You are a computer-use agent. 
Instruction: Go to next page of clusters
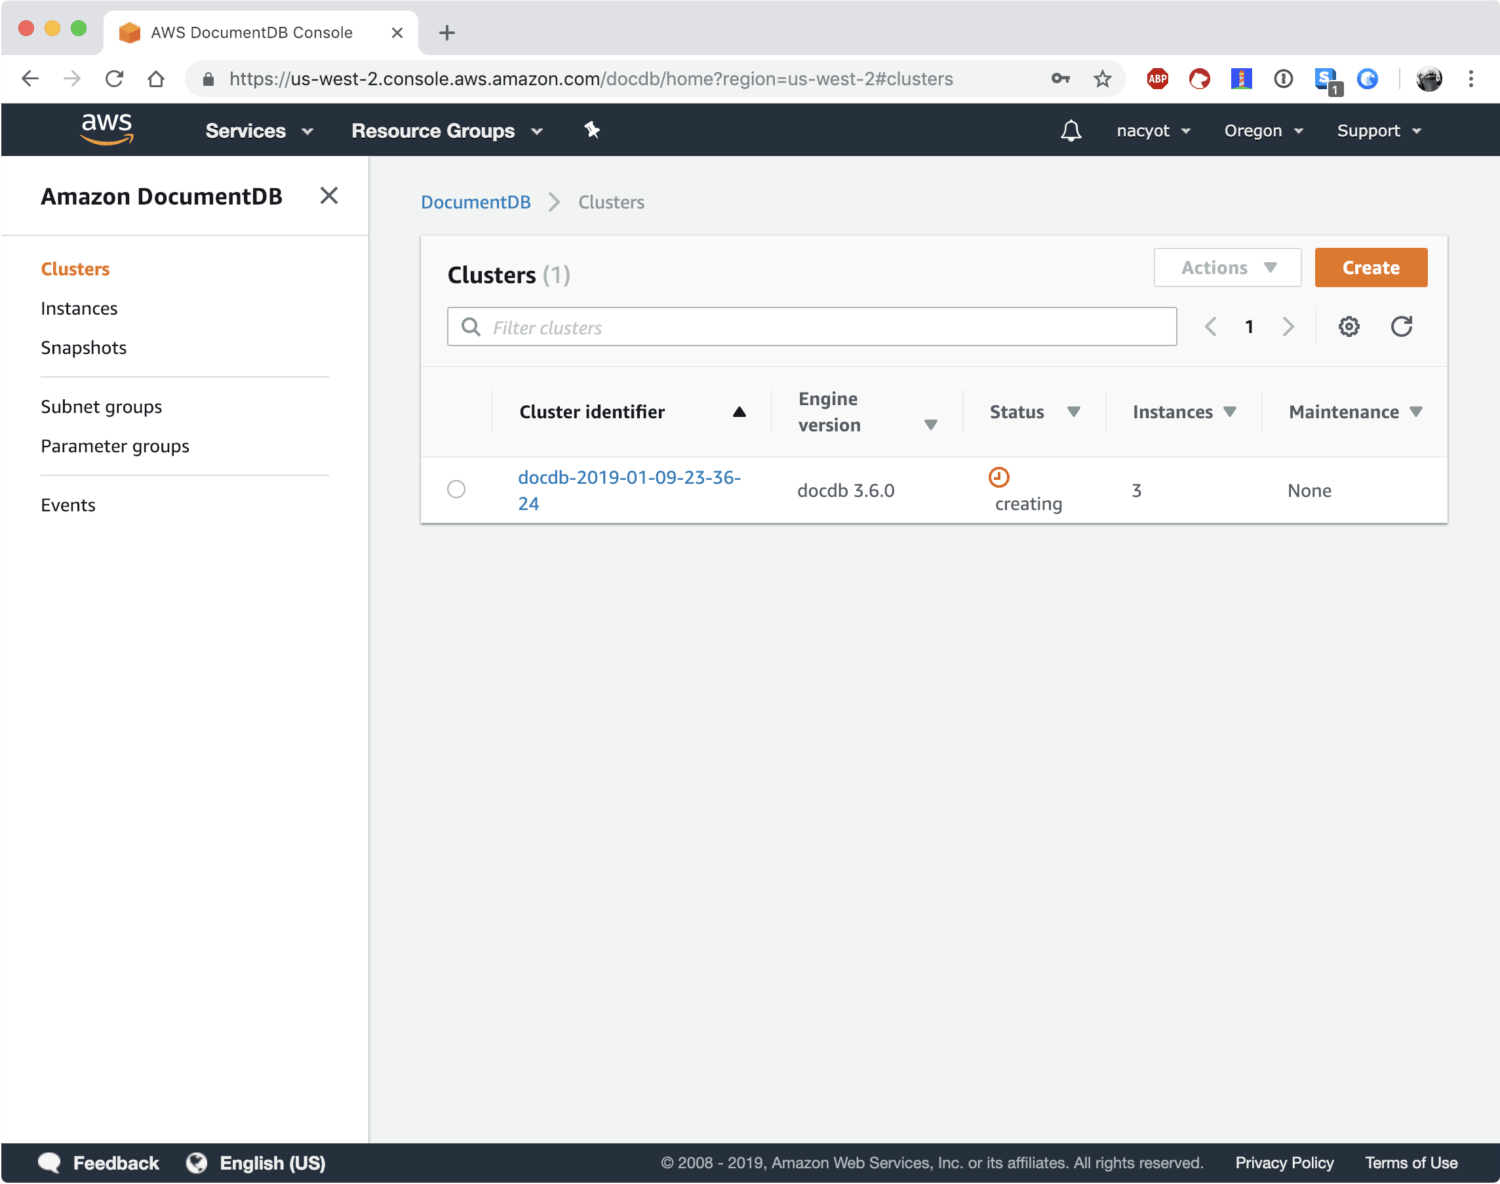pyautogui.click(x=1288, y=326)
